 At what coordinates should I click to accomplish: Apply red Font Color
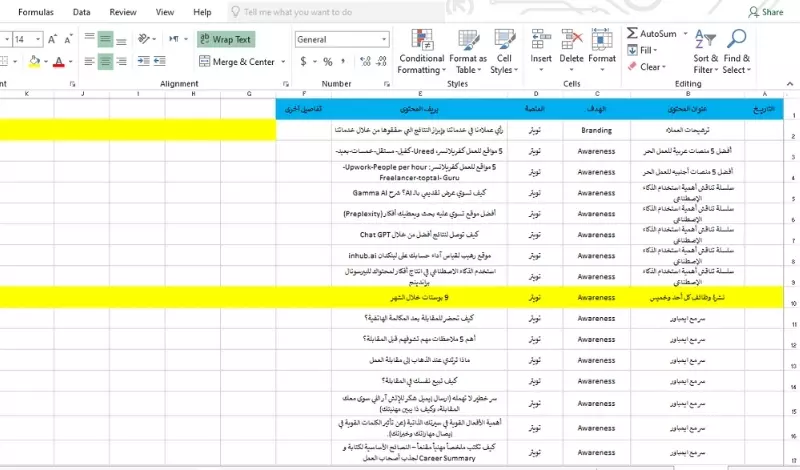point(59,62)
